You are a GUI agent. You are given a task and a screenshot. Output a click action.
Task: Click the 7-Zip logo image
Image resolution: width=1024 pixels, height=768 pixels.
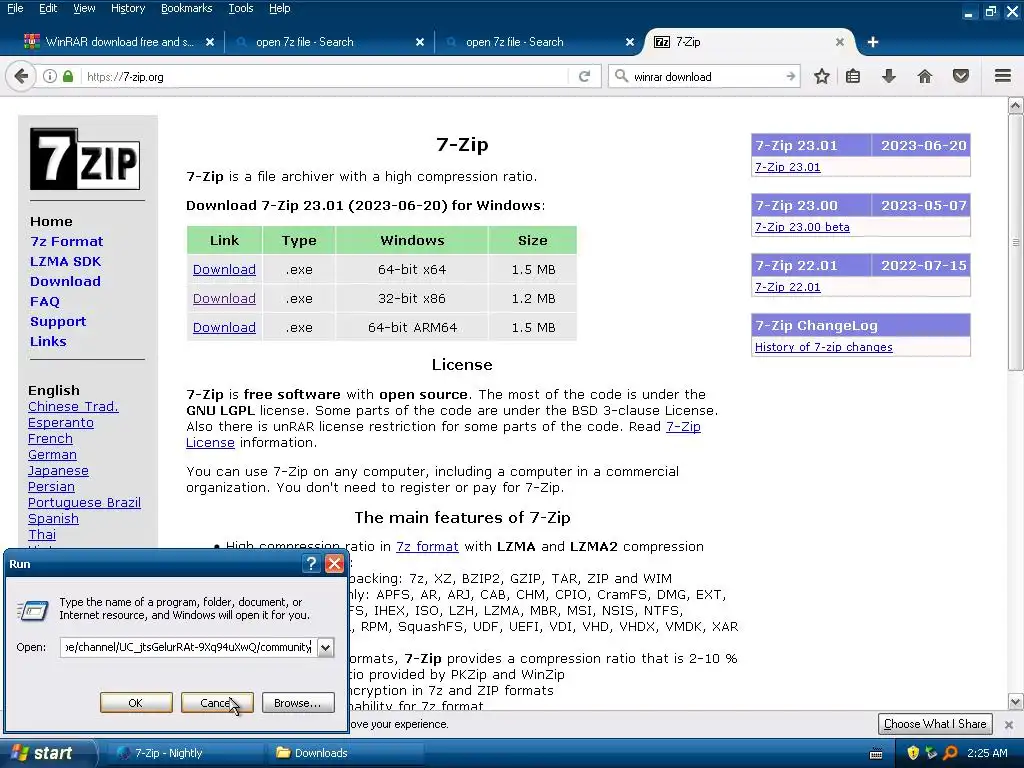[85, 159]
